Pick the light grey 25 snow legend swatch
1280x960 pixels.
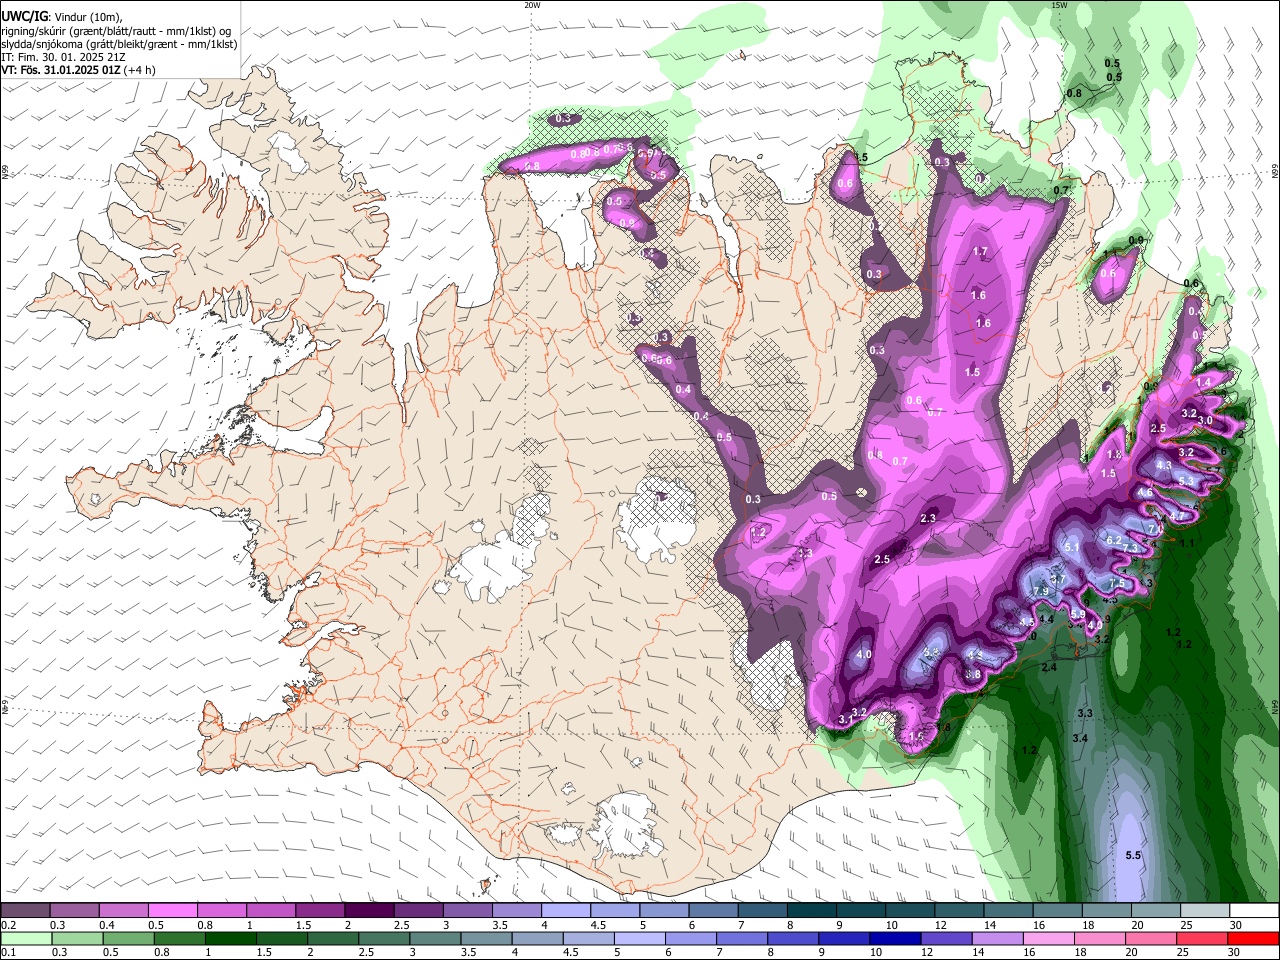1205,911
